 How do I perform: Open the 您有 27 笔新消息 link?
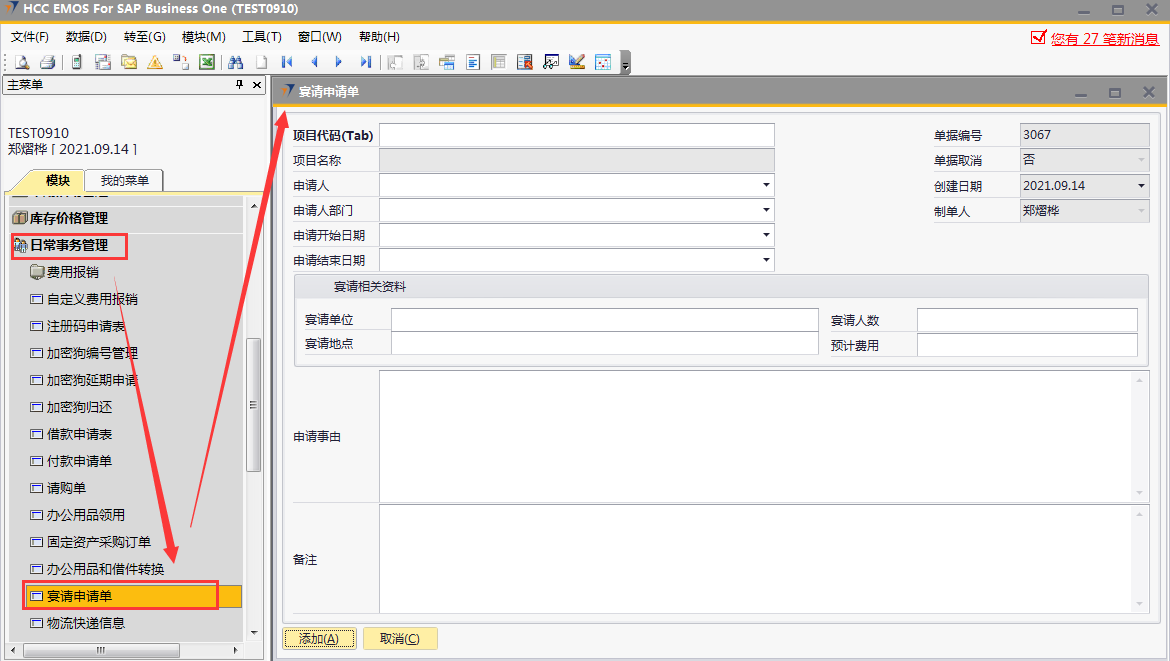1104,38
